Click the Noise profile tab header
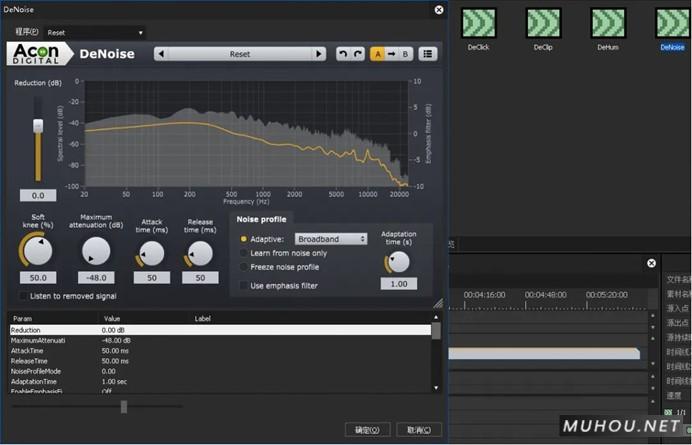This screenshot has height=445, width=692. 261,219
